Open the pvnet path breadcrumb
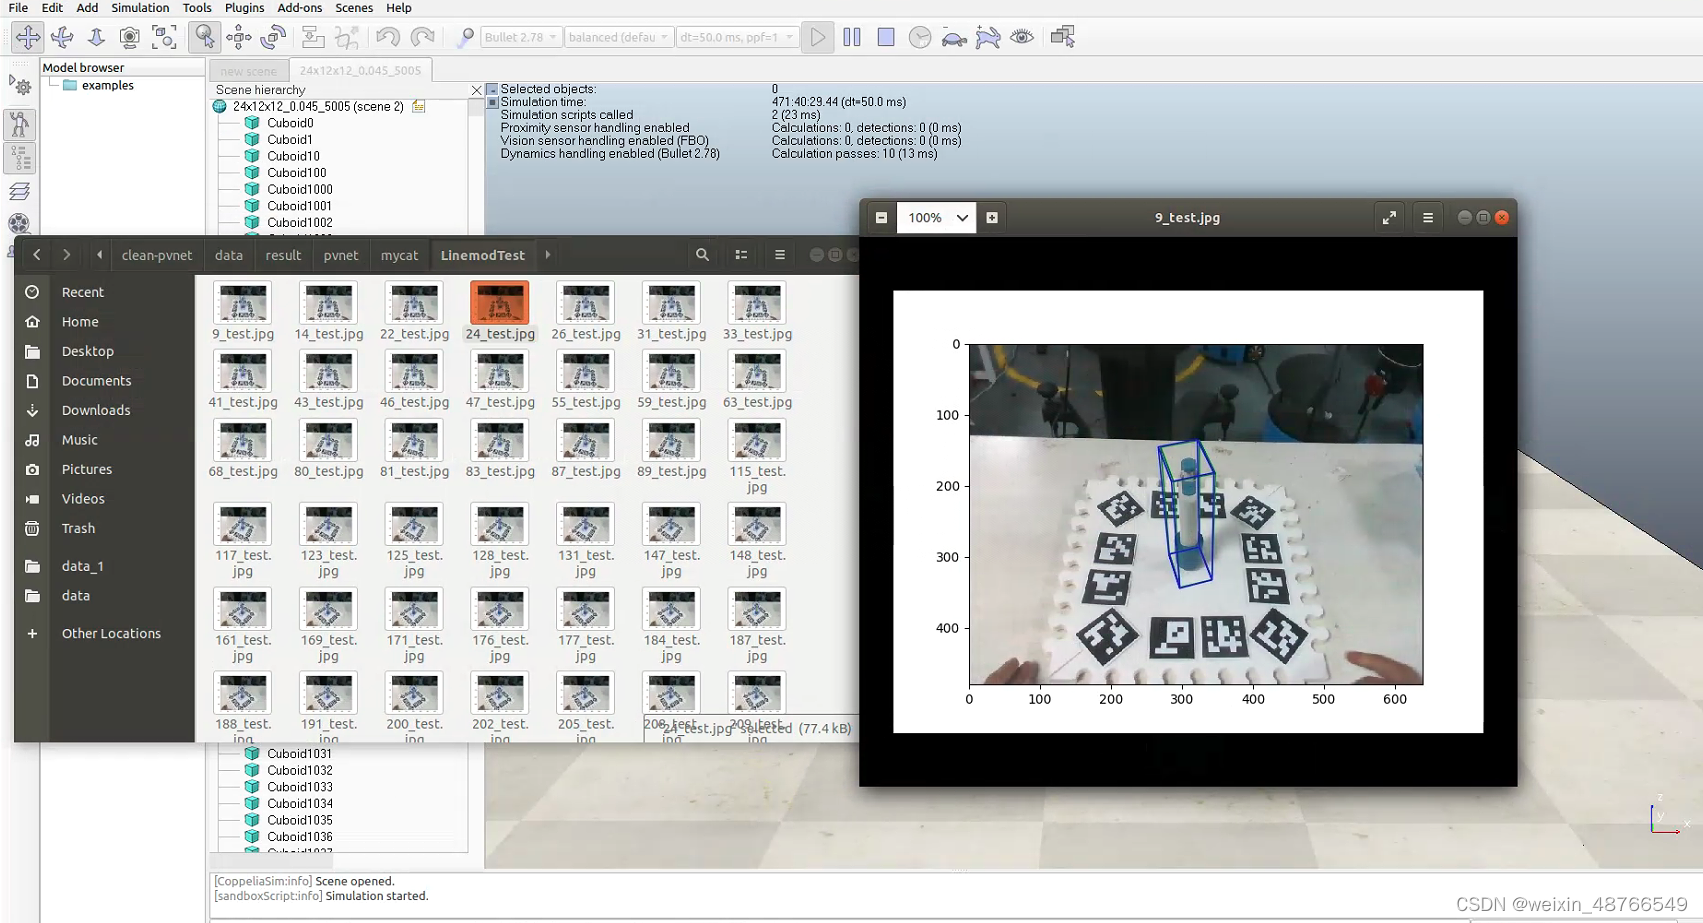Viewport: 1703px width, 923px height. point(340,255)
